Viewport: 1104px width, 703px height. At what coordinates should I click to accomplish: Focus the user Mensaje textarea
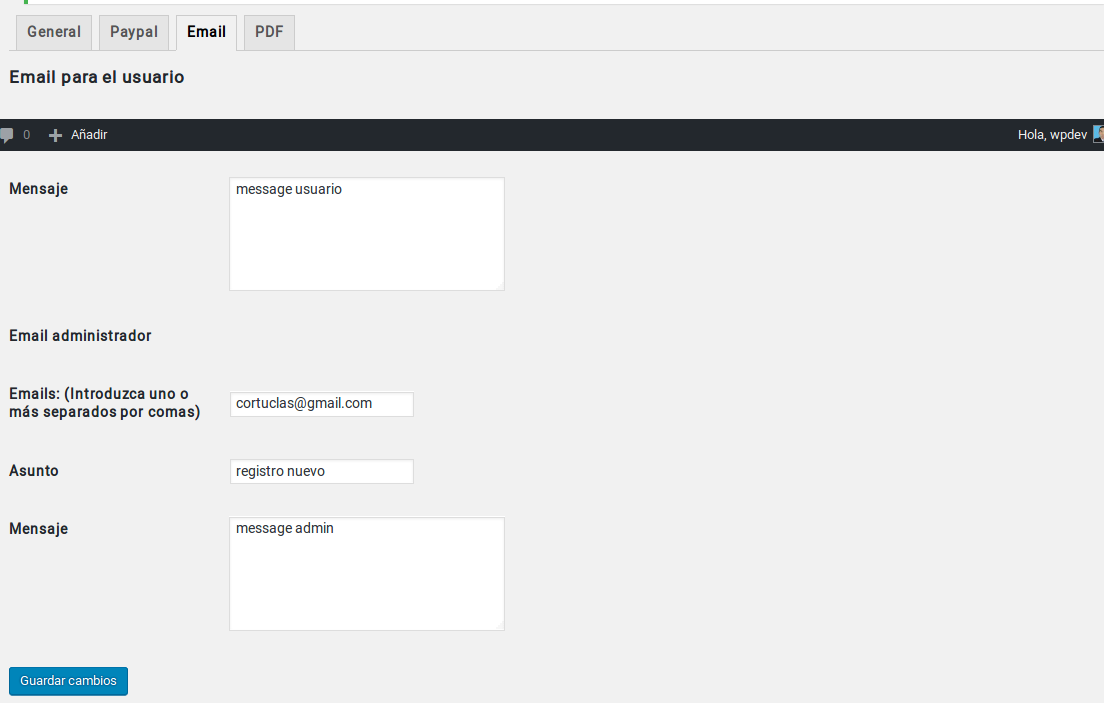point(367,234)
